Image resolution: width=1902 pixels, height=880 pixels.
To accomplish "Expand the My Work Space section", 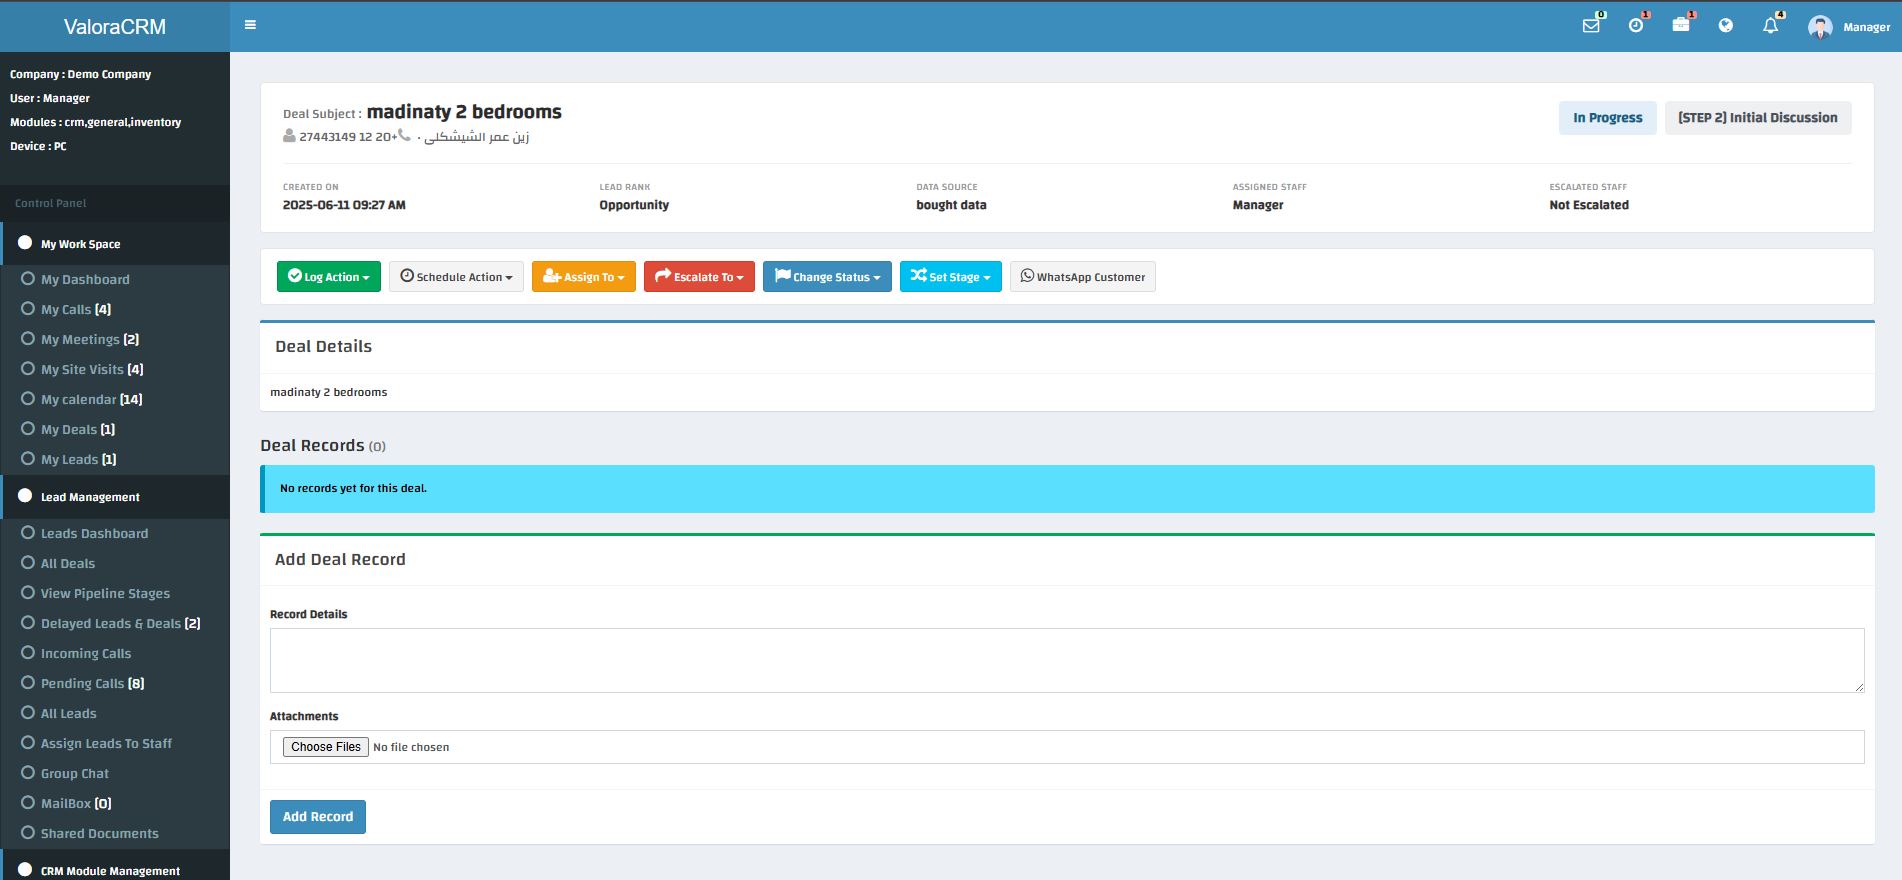I will click(115, 244).
